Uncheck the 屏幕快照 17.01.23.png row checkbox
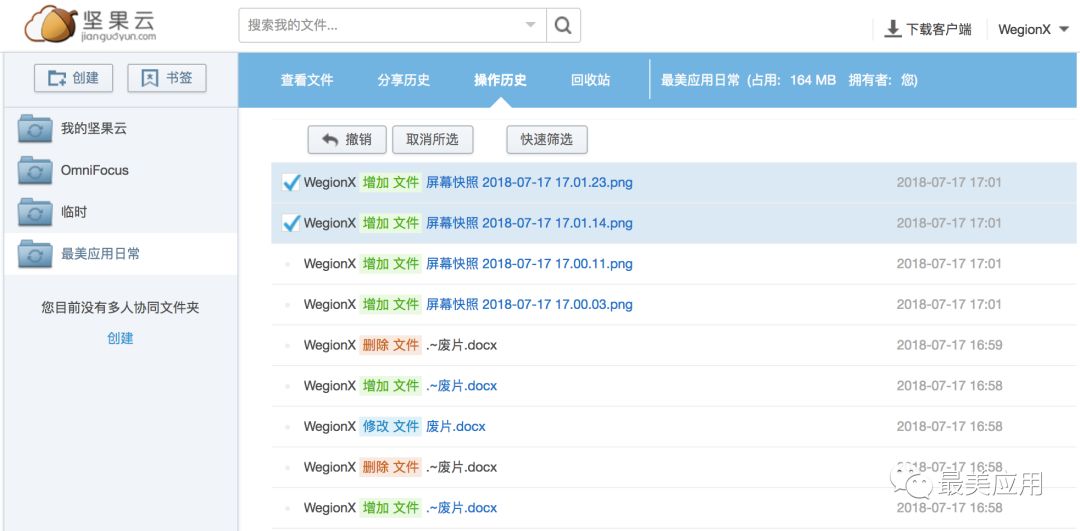1080x531 pixels. (x=291, y=183)
